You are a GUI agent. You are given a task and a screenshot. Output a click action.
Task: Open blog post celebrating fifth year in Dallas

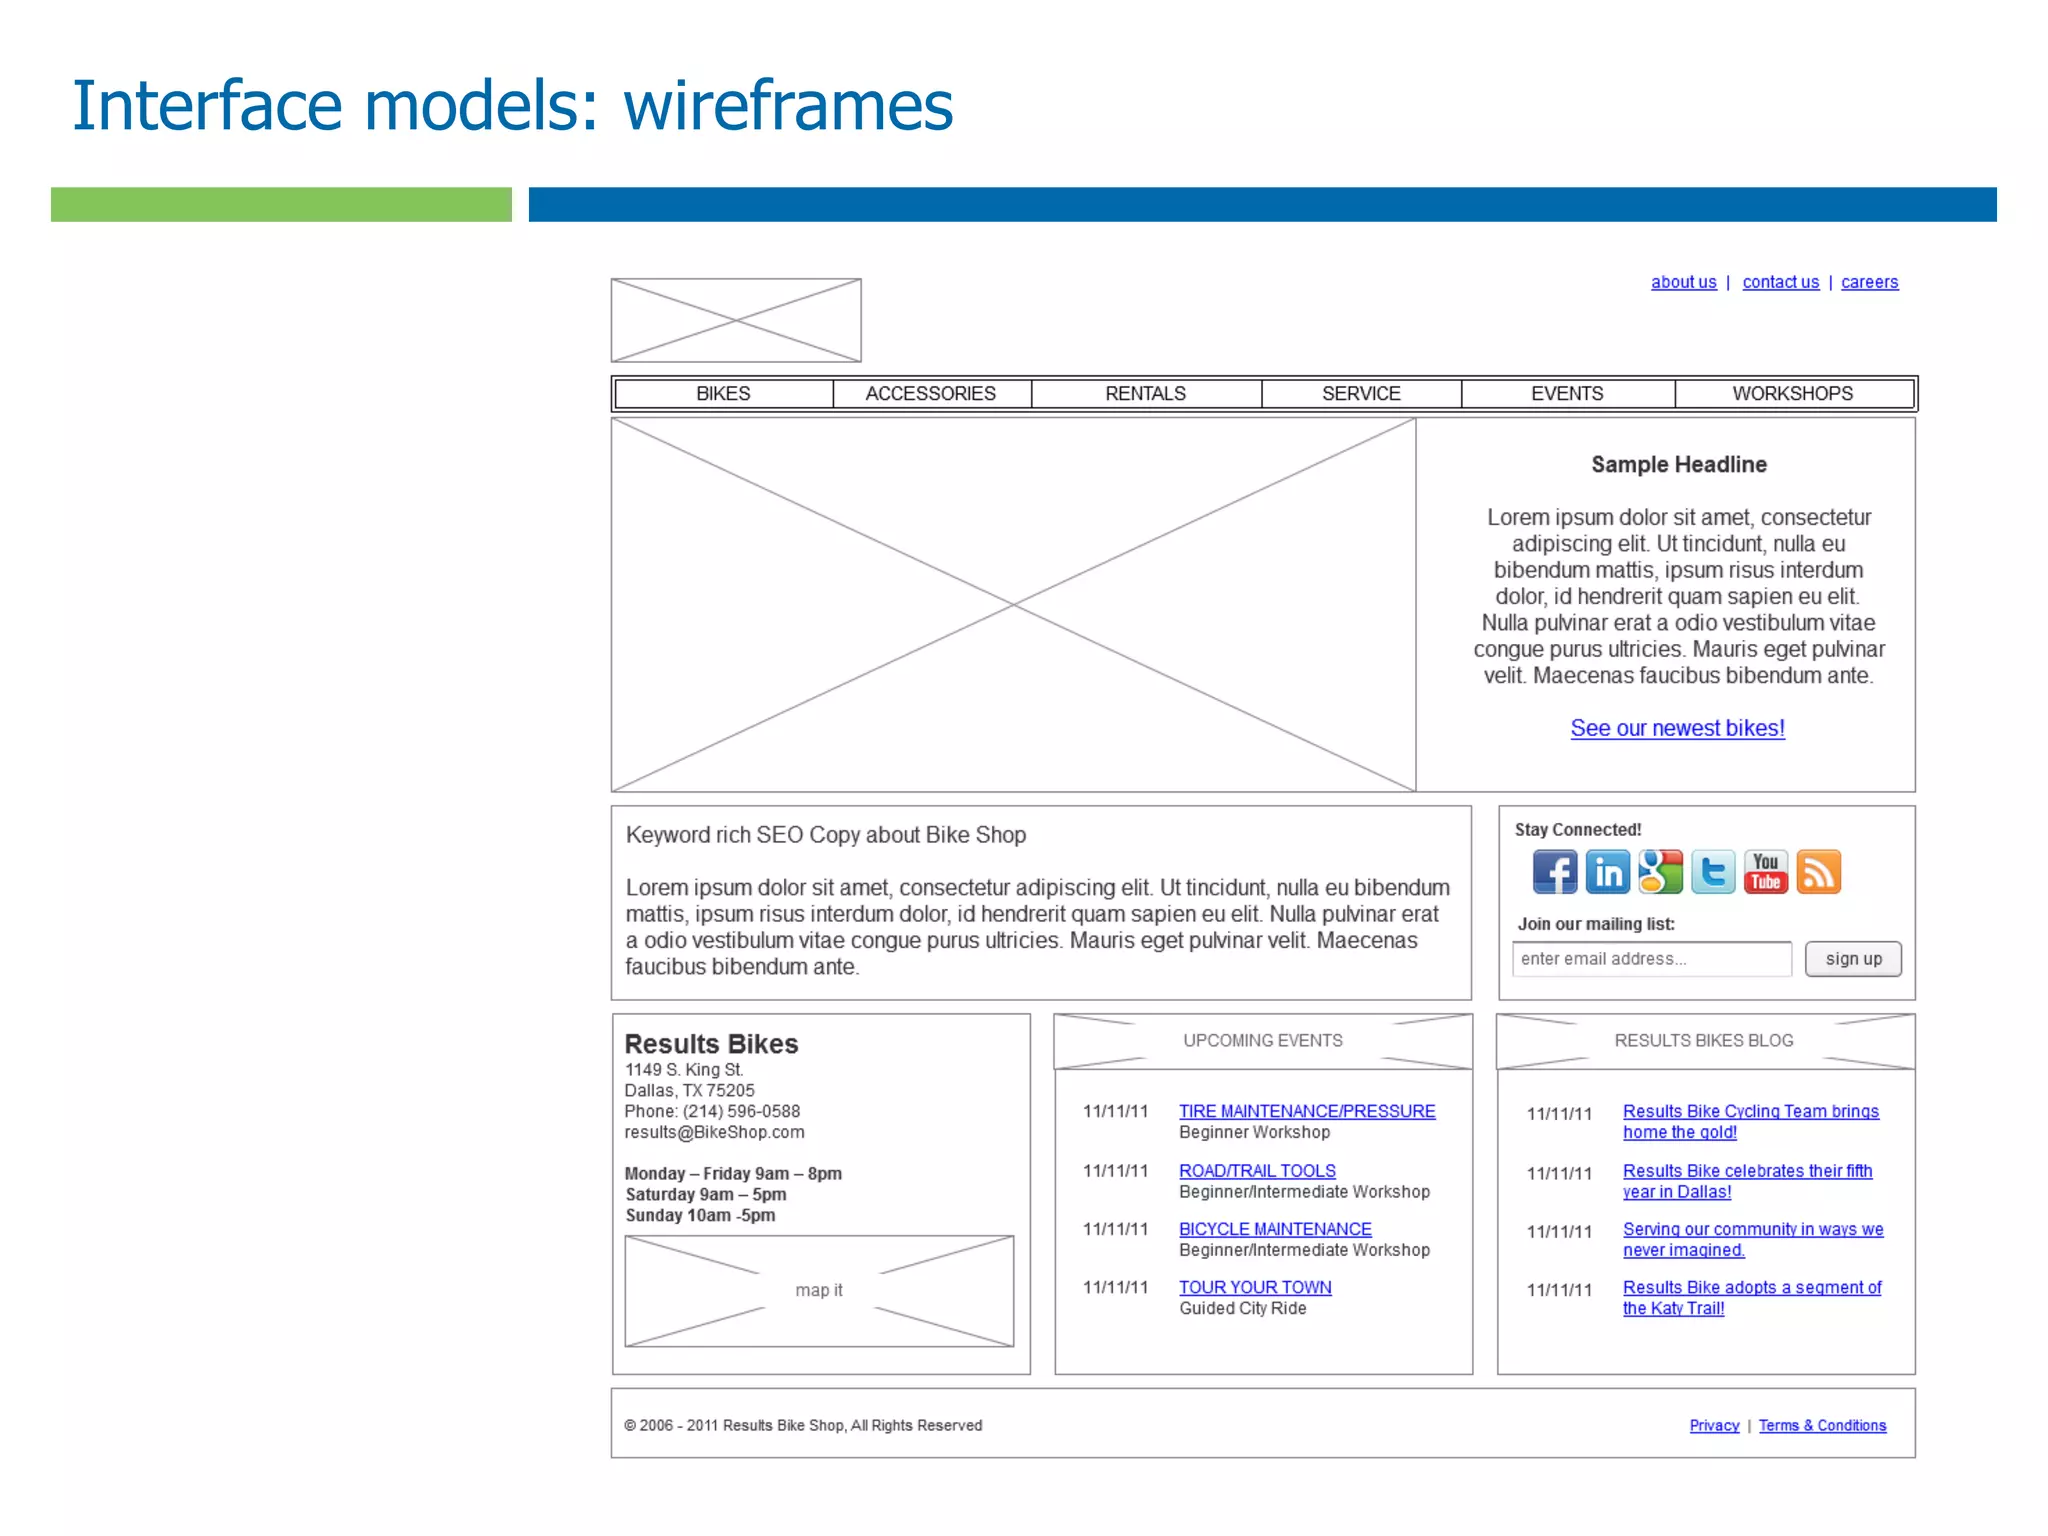click(x=1747, y=1181)
